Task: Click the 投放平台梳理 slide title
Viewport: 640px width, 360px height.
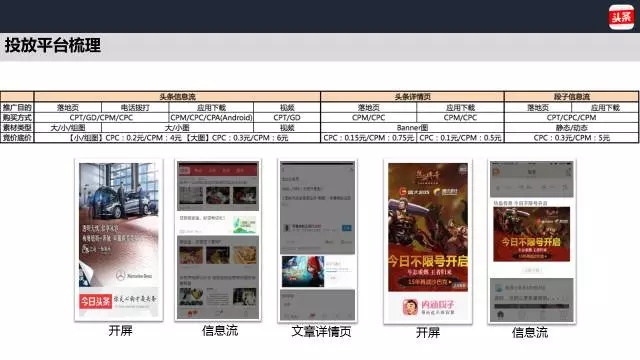Action: point(53,45)
